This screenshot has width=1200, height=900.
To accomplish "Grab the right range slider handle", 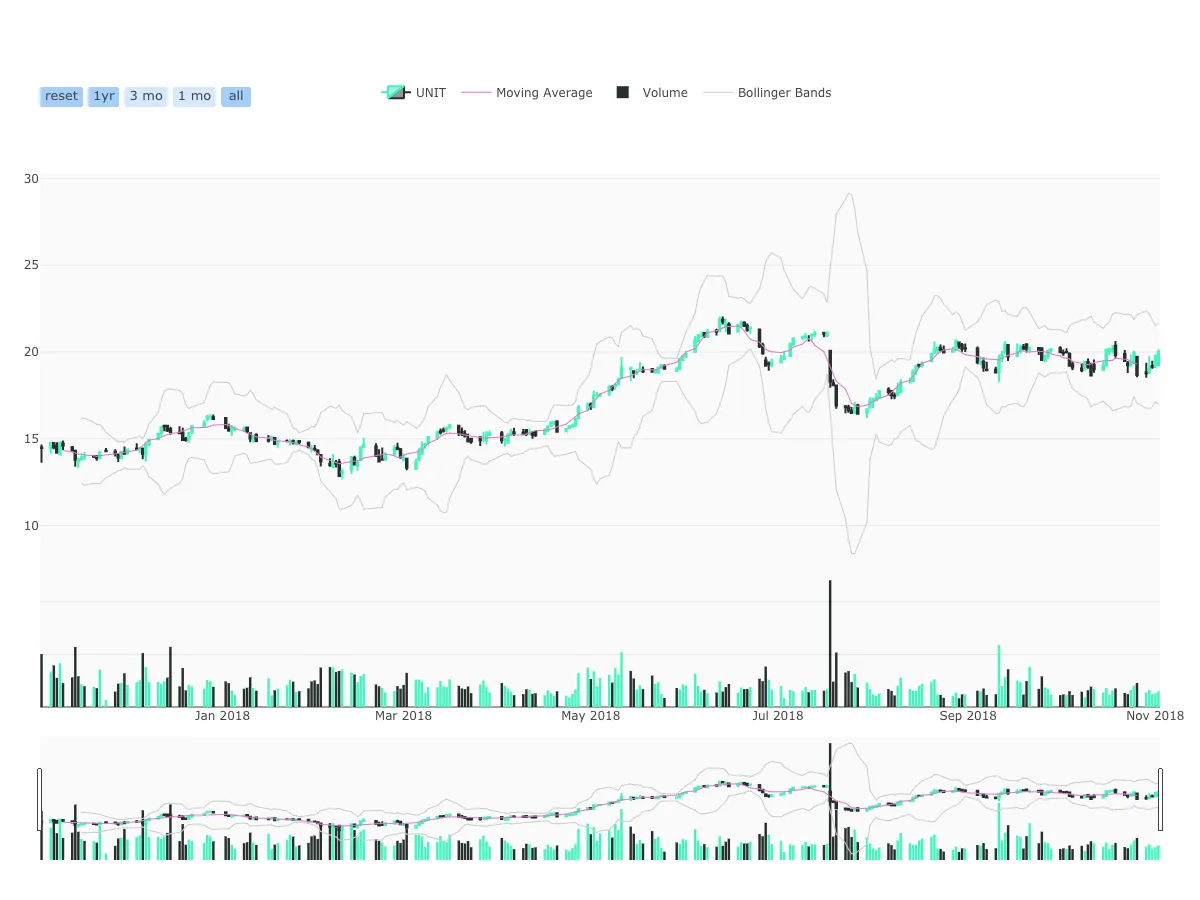I will pyautogui.click(x=1161, y=799).
